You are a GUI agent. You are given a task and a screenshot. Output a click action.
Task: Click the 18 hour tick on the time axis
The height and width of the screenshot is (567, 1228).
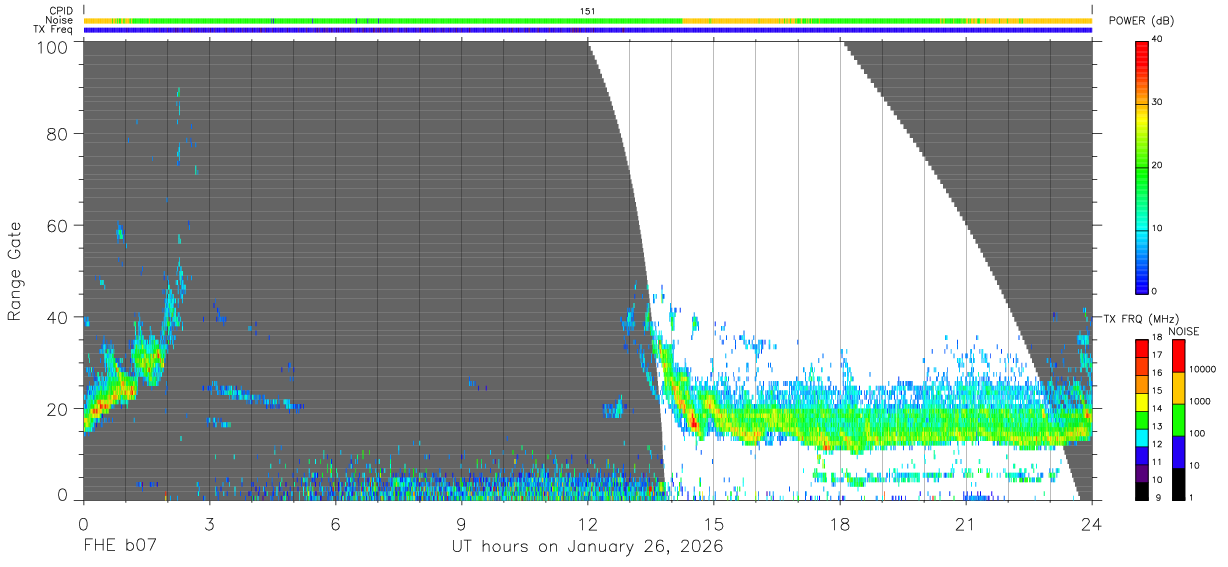[x=839, y=523]
